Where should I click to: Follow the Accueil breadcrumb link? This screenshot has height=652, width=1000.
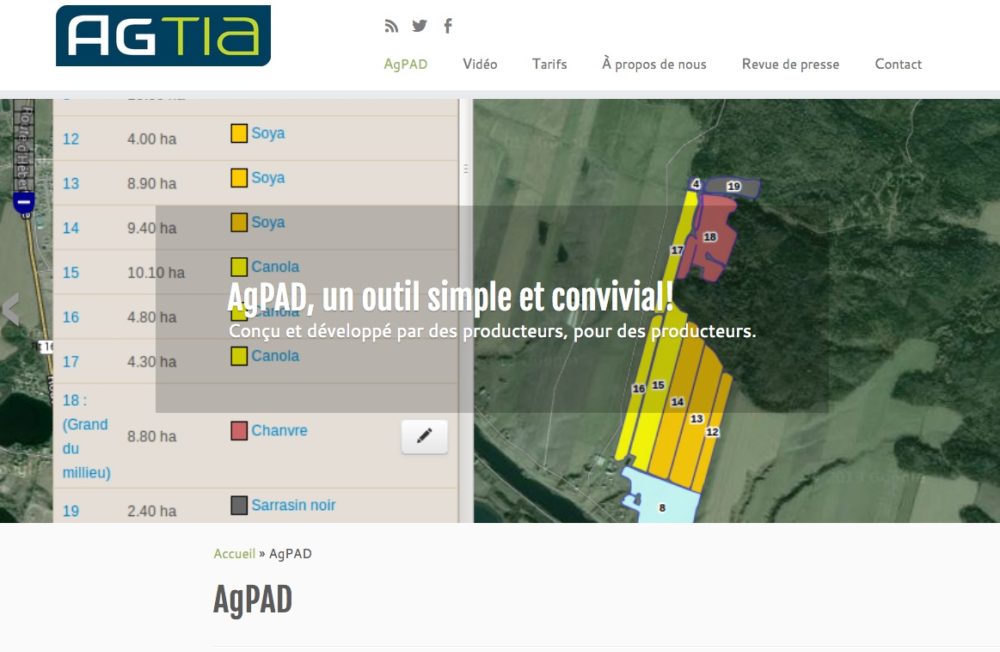[234, 554]
